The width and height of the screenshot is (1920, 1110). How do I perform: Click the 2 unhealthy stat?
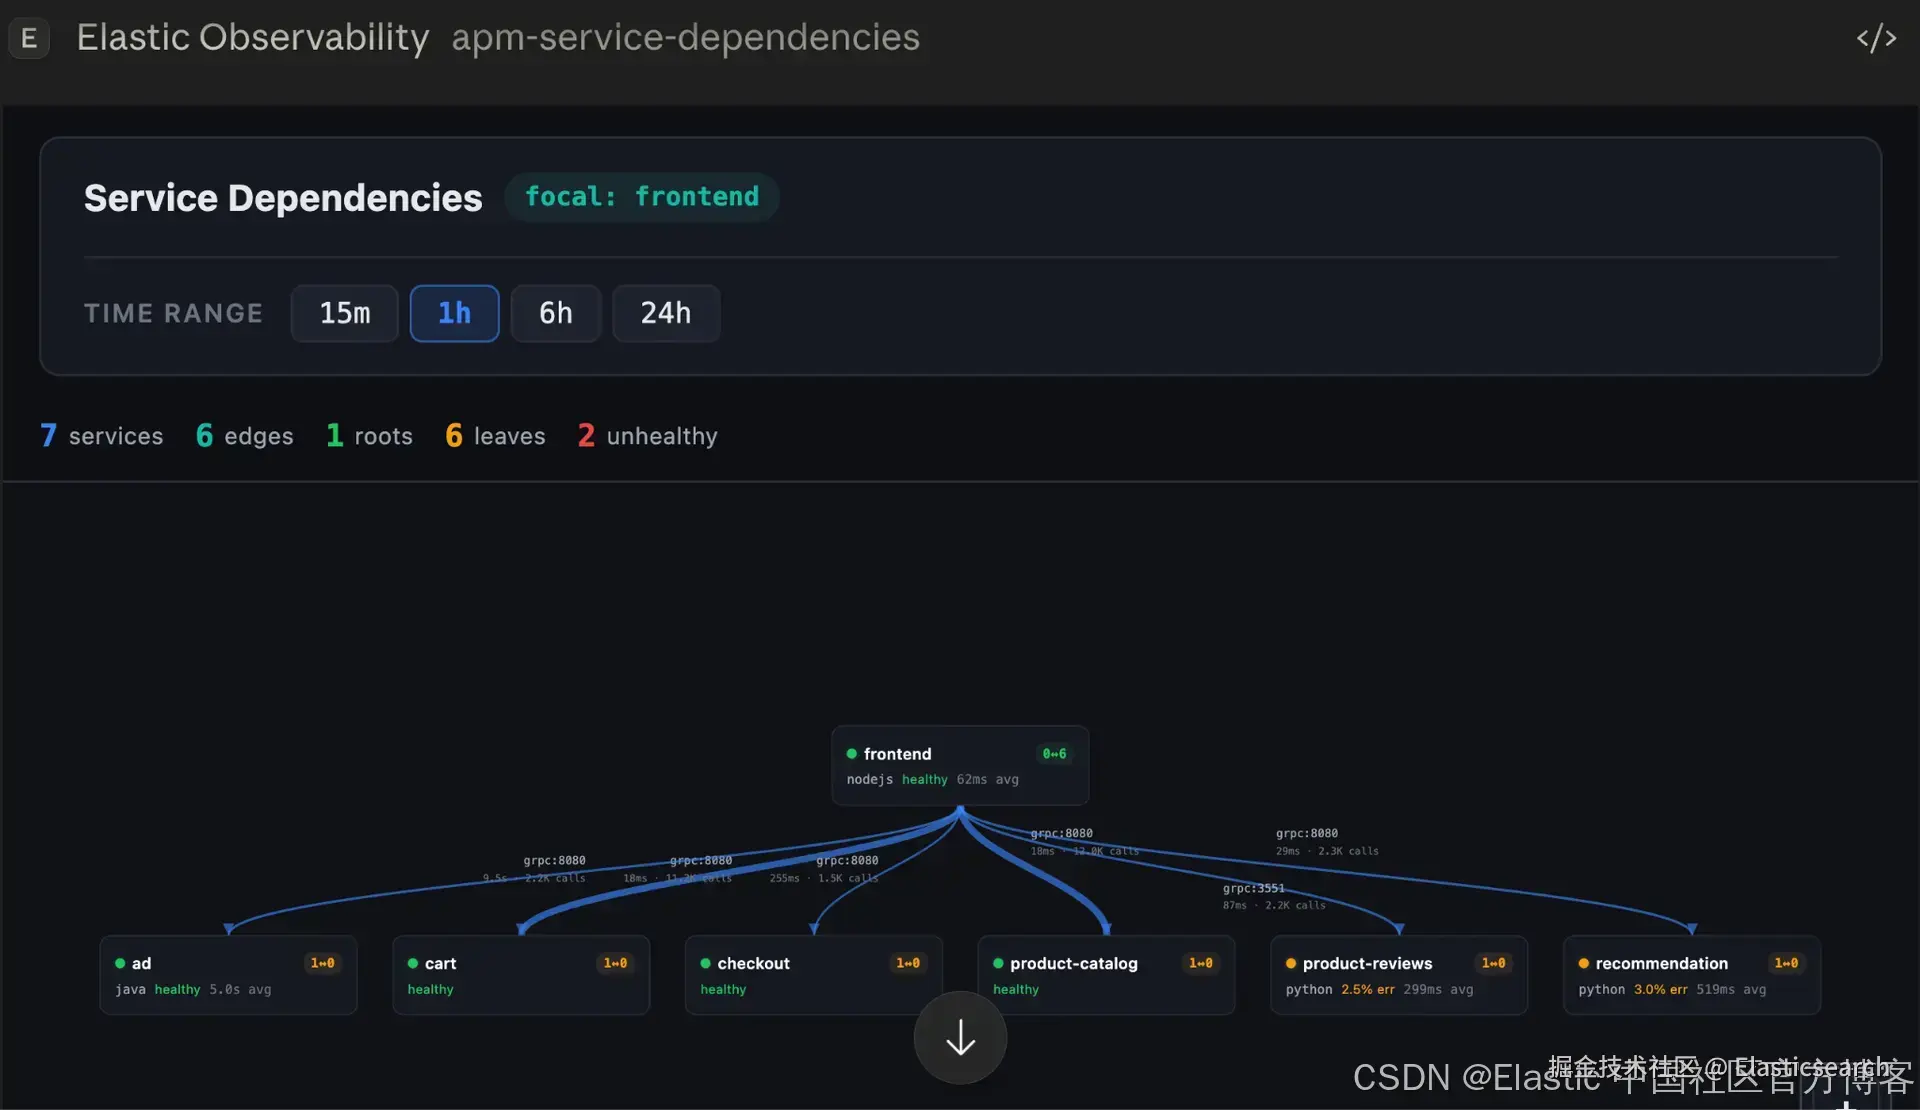point(647,436)
